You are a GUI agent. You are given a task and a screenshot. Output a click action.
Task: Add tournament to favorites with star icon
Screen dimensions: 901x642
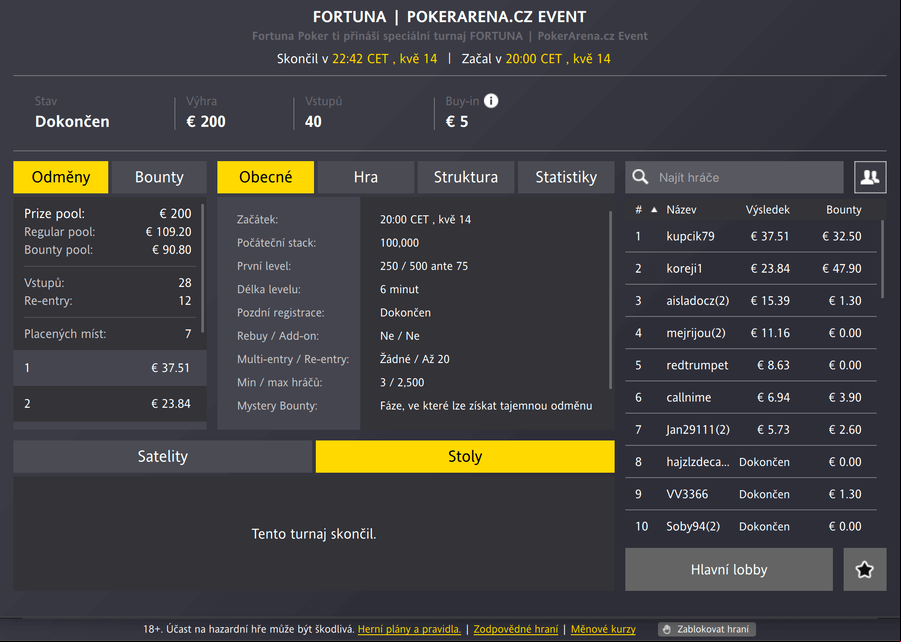click(x=865, y=570)
